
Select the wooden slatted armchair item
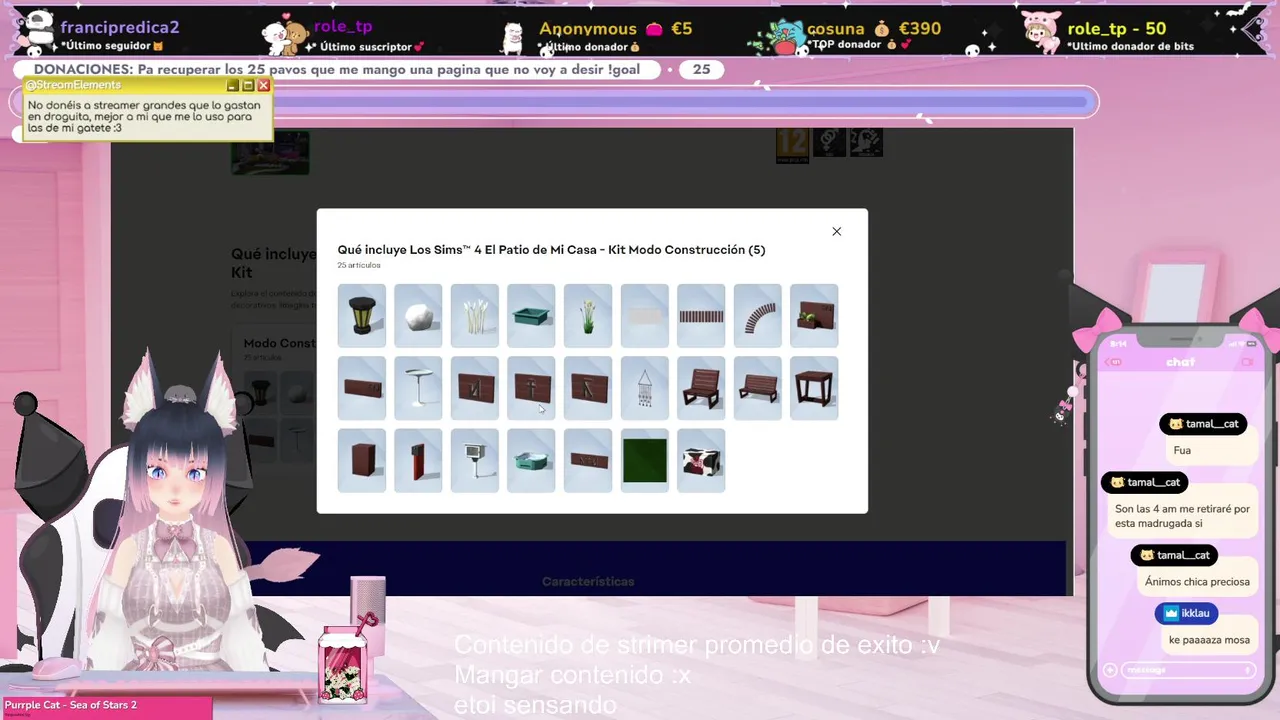(701, 388)
